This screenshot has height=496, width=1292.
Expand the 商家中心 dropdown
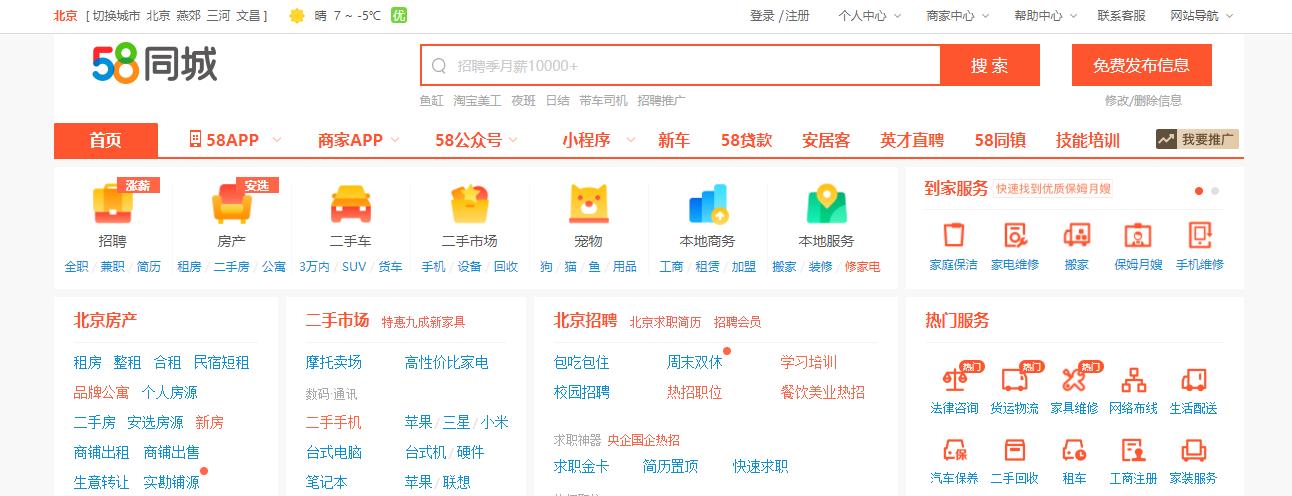click(x=957, y=16)
